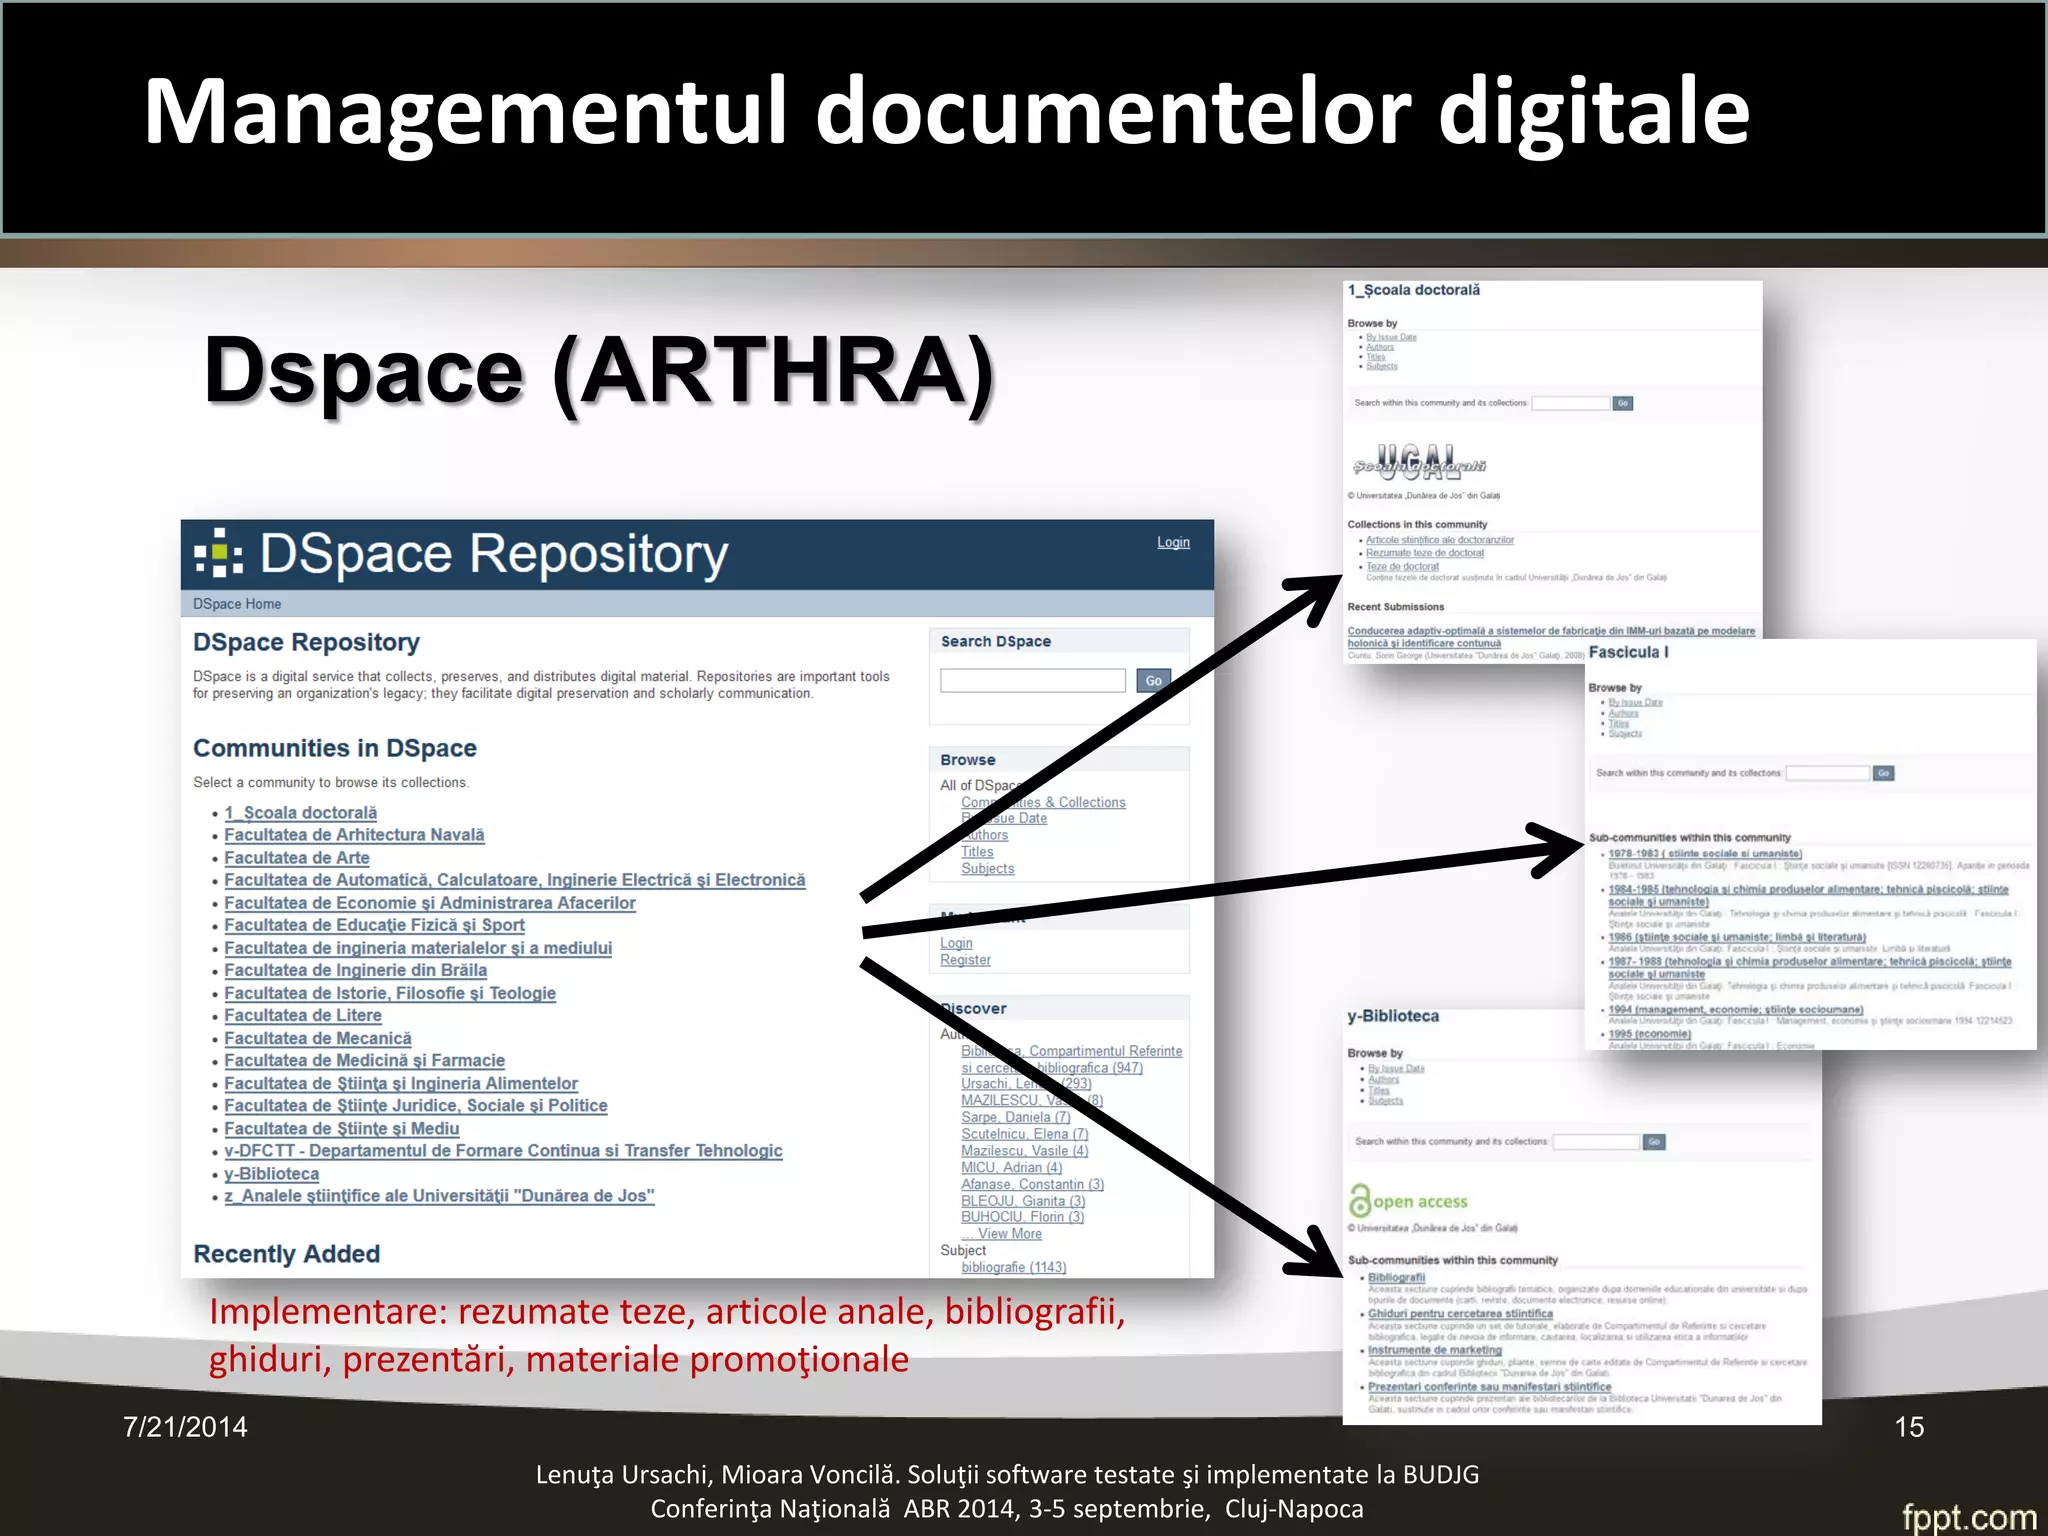Open Facultatea de Inginerie din Brăila
Image resolution: width=2048 pixels, height=1536 pixels.
[356, 970]
